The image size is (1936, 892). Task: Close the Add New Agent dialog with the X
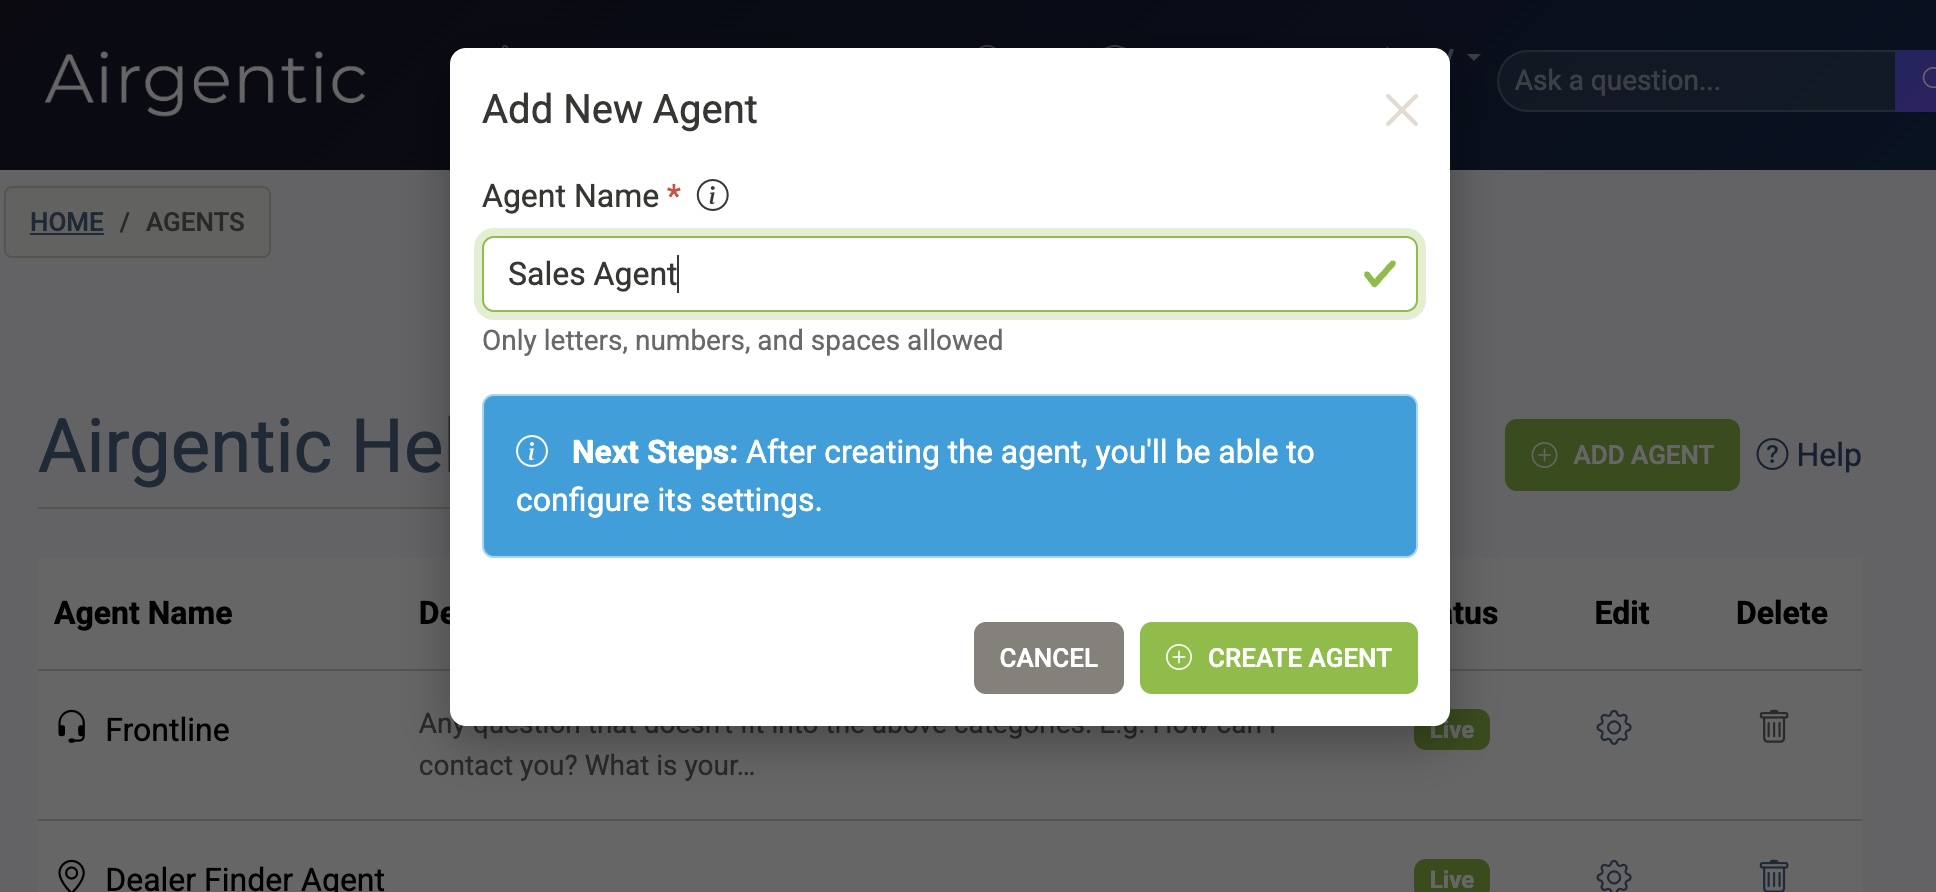tap(1401, 111)
